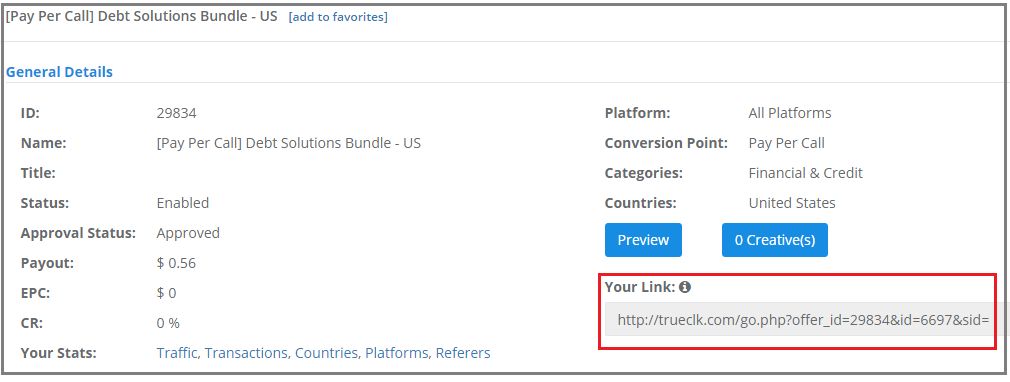This screenshot has height=382, width=1010.
Task: Open the Transactions stats link
Action: 247,353
